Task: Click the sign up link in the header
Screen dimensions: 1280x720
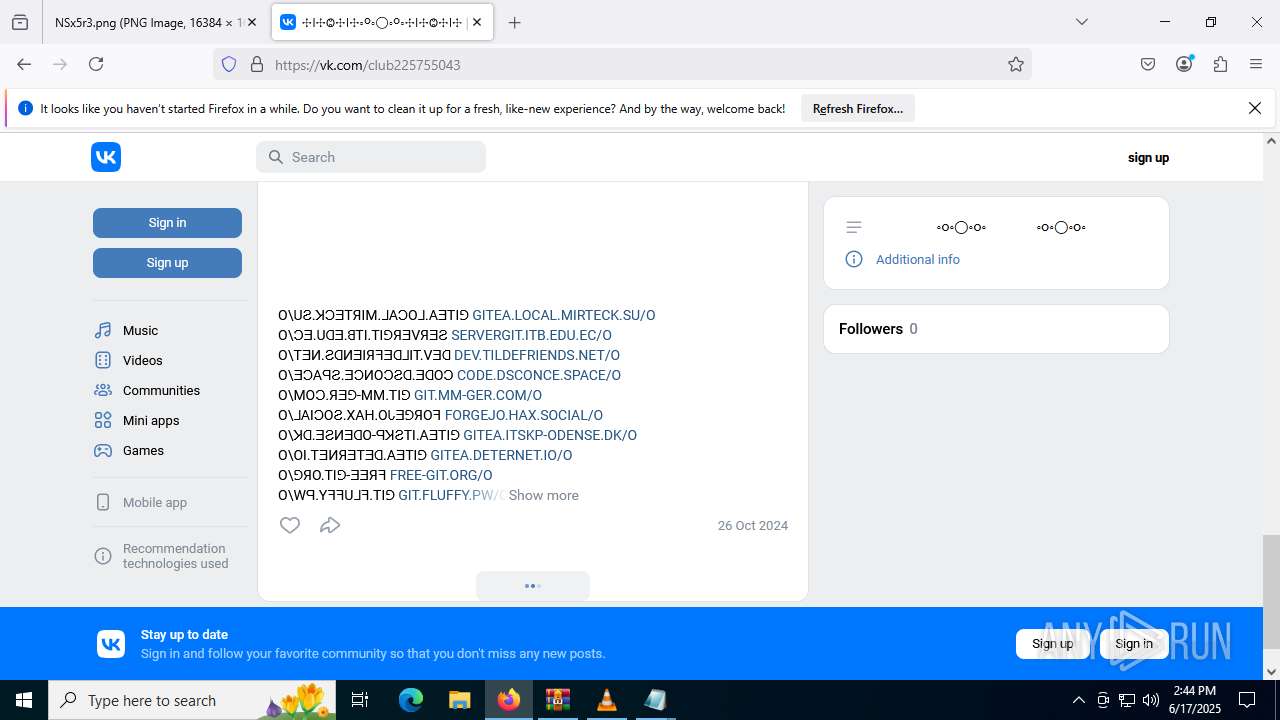Action: click(1148, 157)
